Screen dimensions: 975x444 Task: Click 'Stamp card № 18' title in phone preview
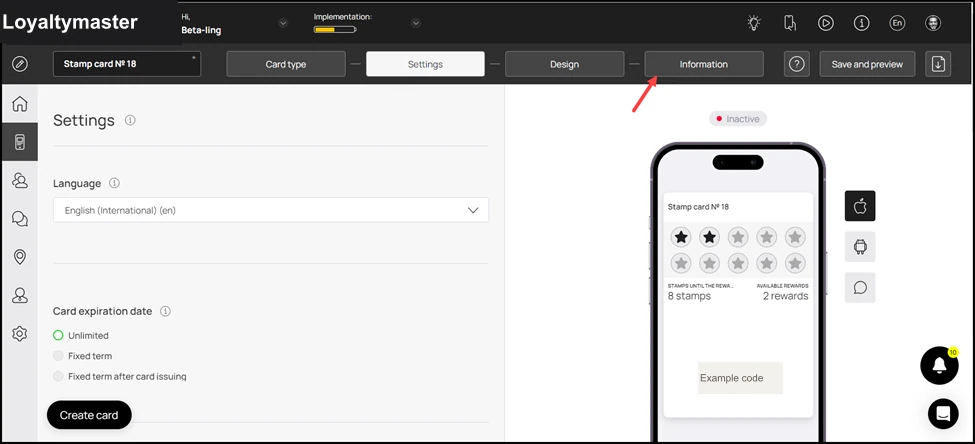pyautogui.click(x=698, y=206)
